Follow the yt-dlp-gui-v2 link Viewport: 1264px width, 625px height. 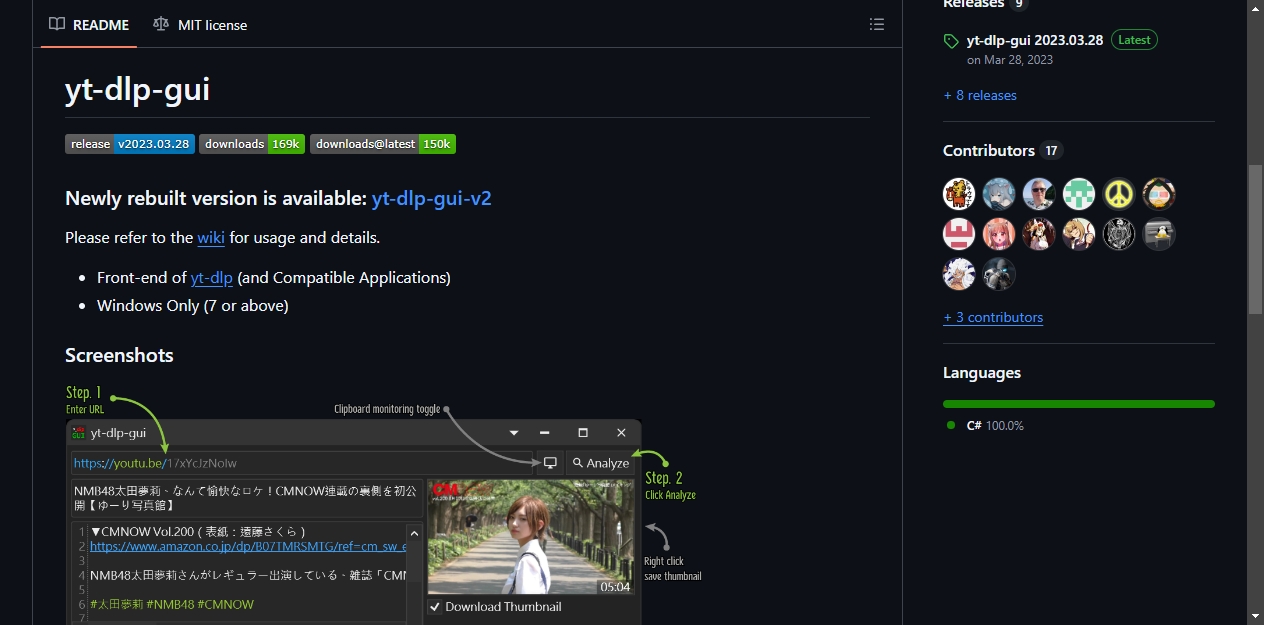432,198
